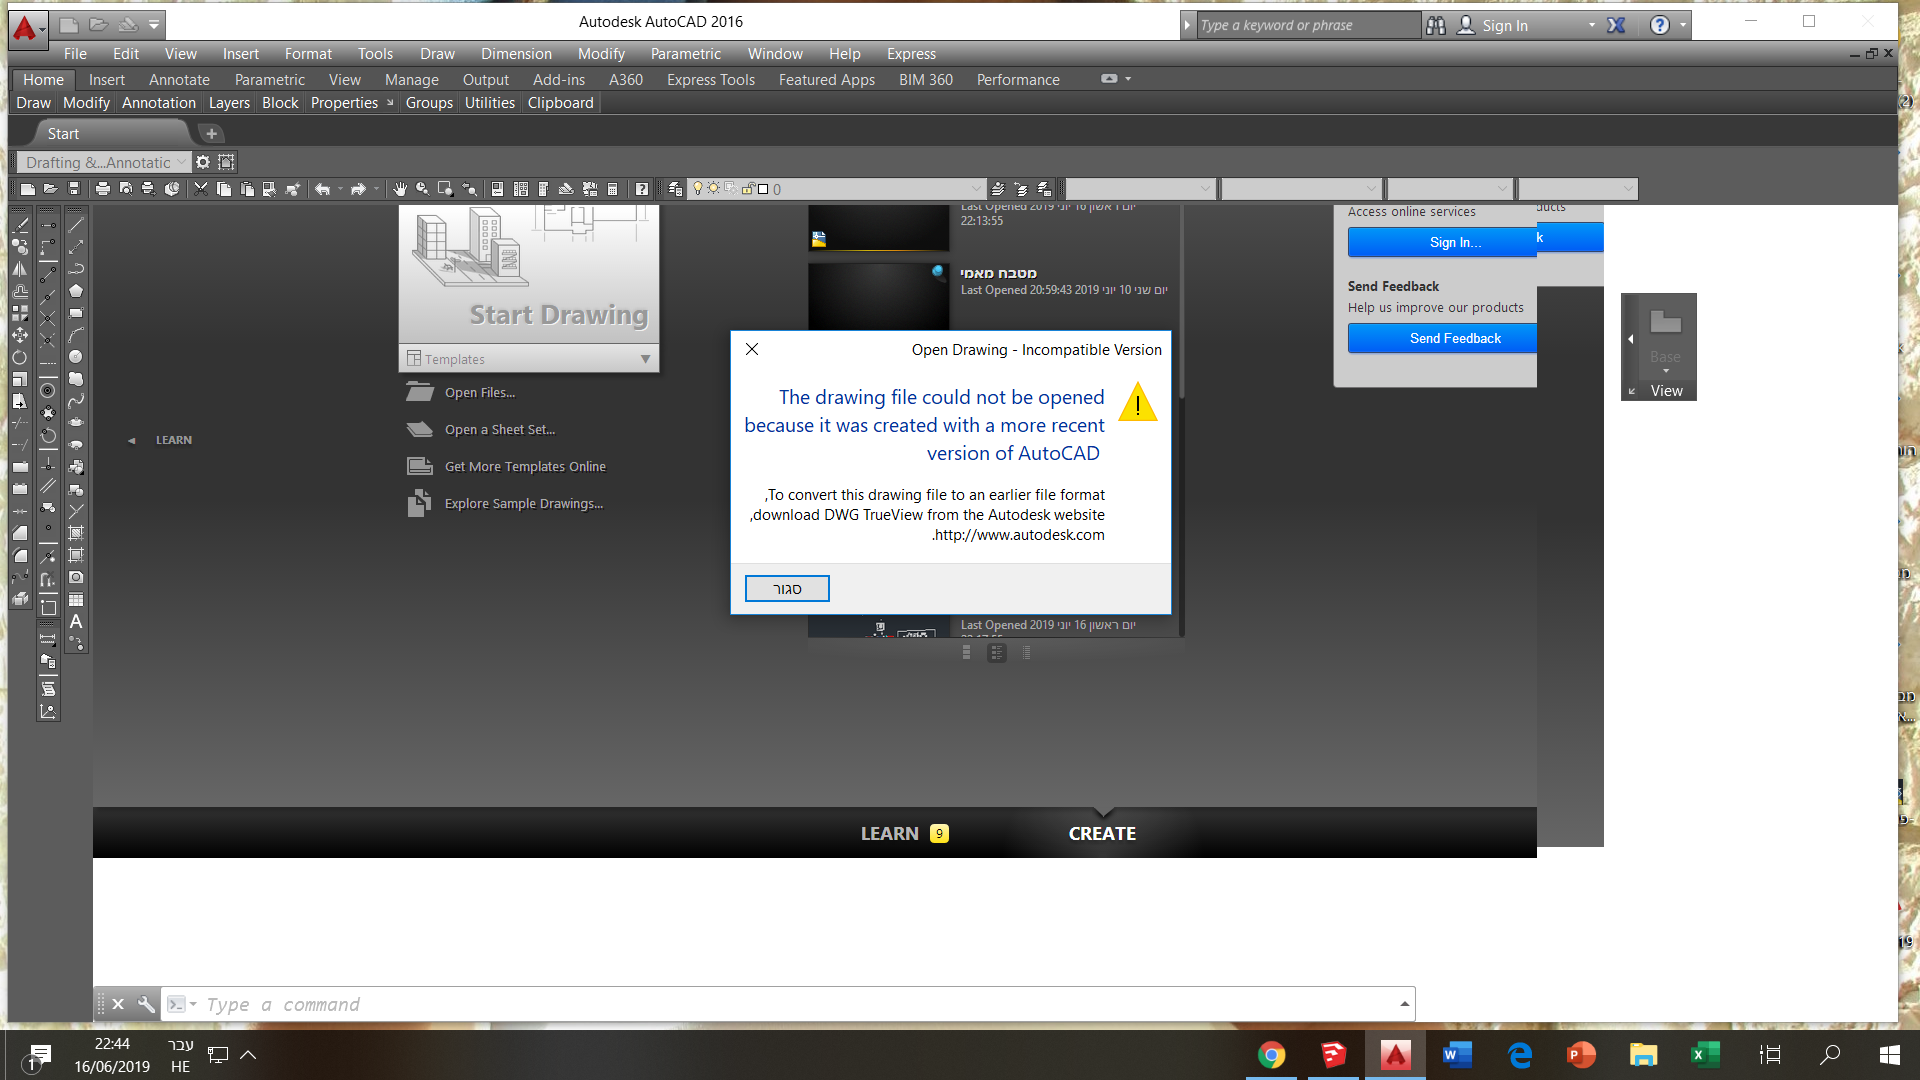Click the New drawing icon in the toolbar
Image resolution: width=1920 pixels, height=1080 pixels.
(27, 189)
